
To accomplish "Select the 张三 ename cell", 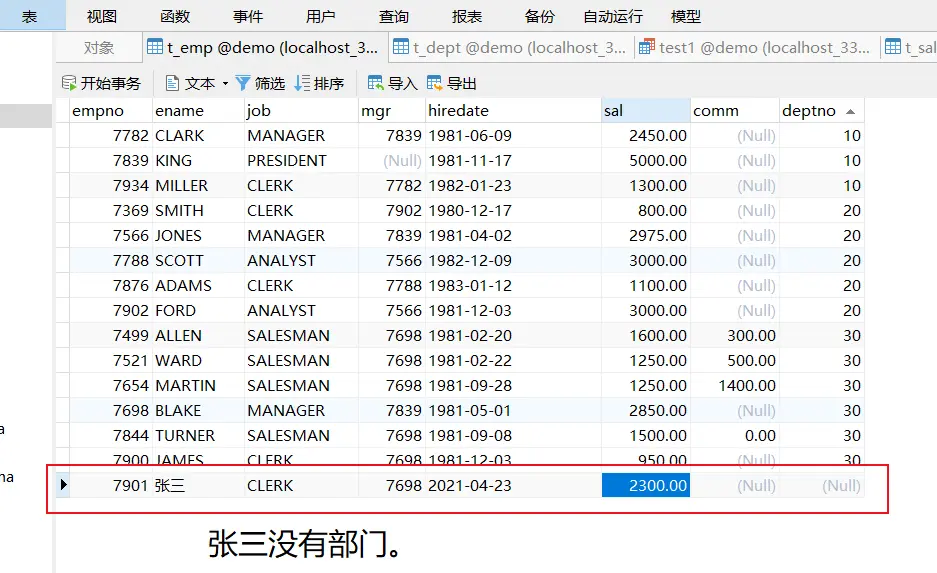I will pos(198,485).
